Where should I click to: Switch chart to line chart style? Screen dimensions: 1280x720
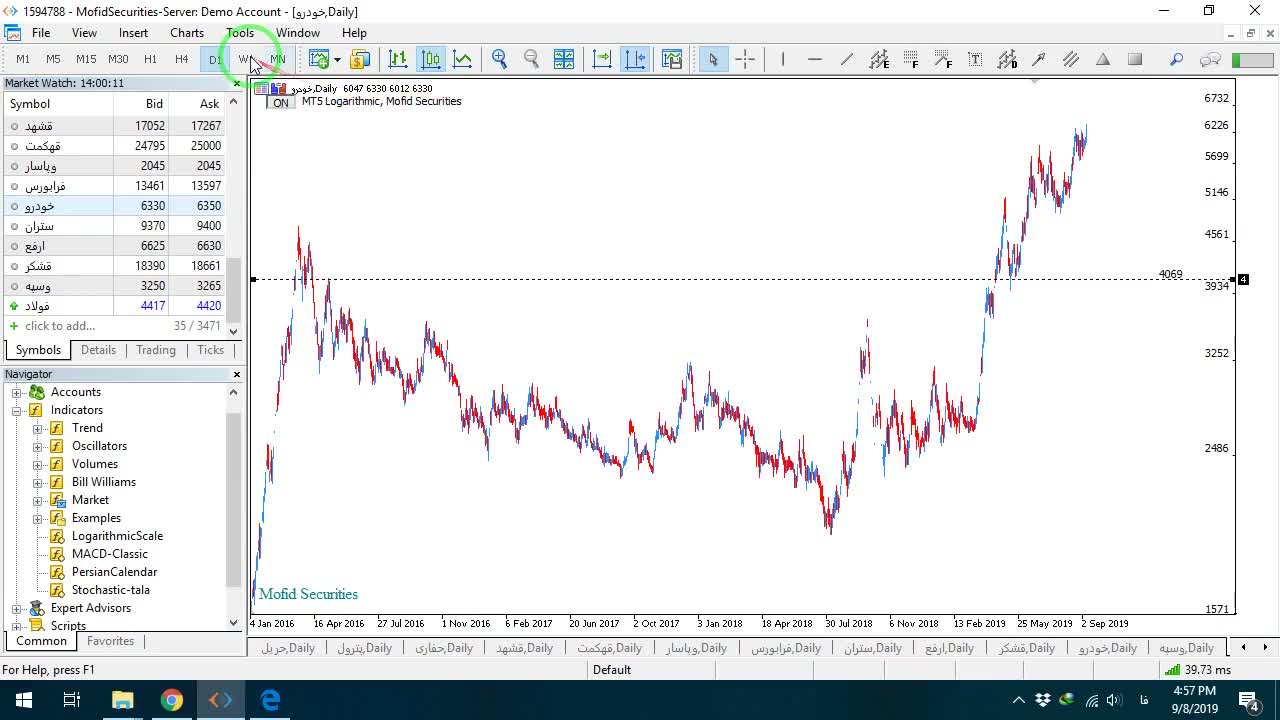[463, 59]
